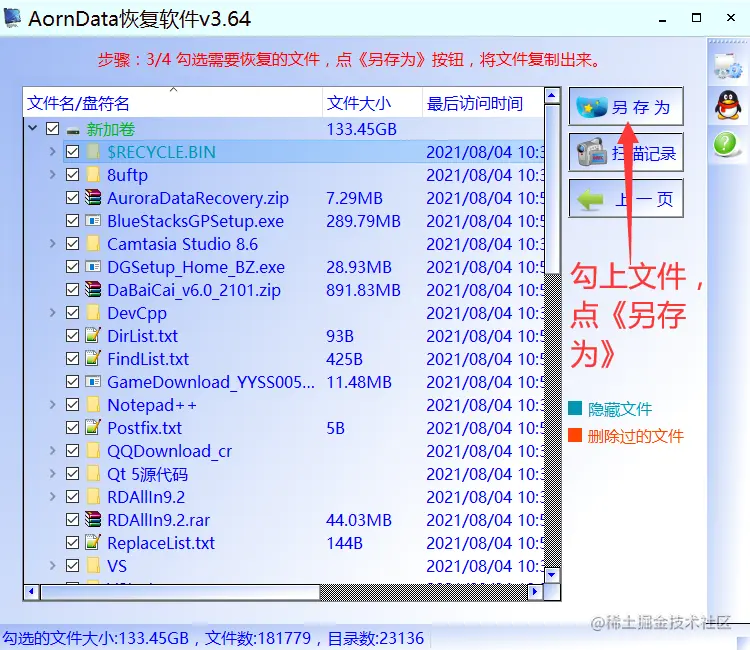Toggle the 8uftp folder checkbox
The width and height of the screenshot is (750, 650).
(x=73, y=175)
